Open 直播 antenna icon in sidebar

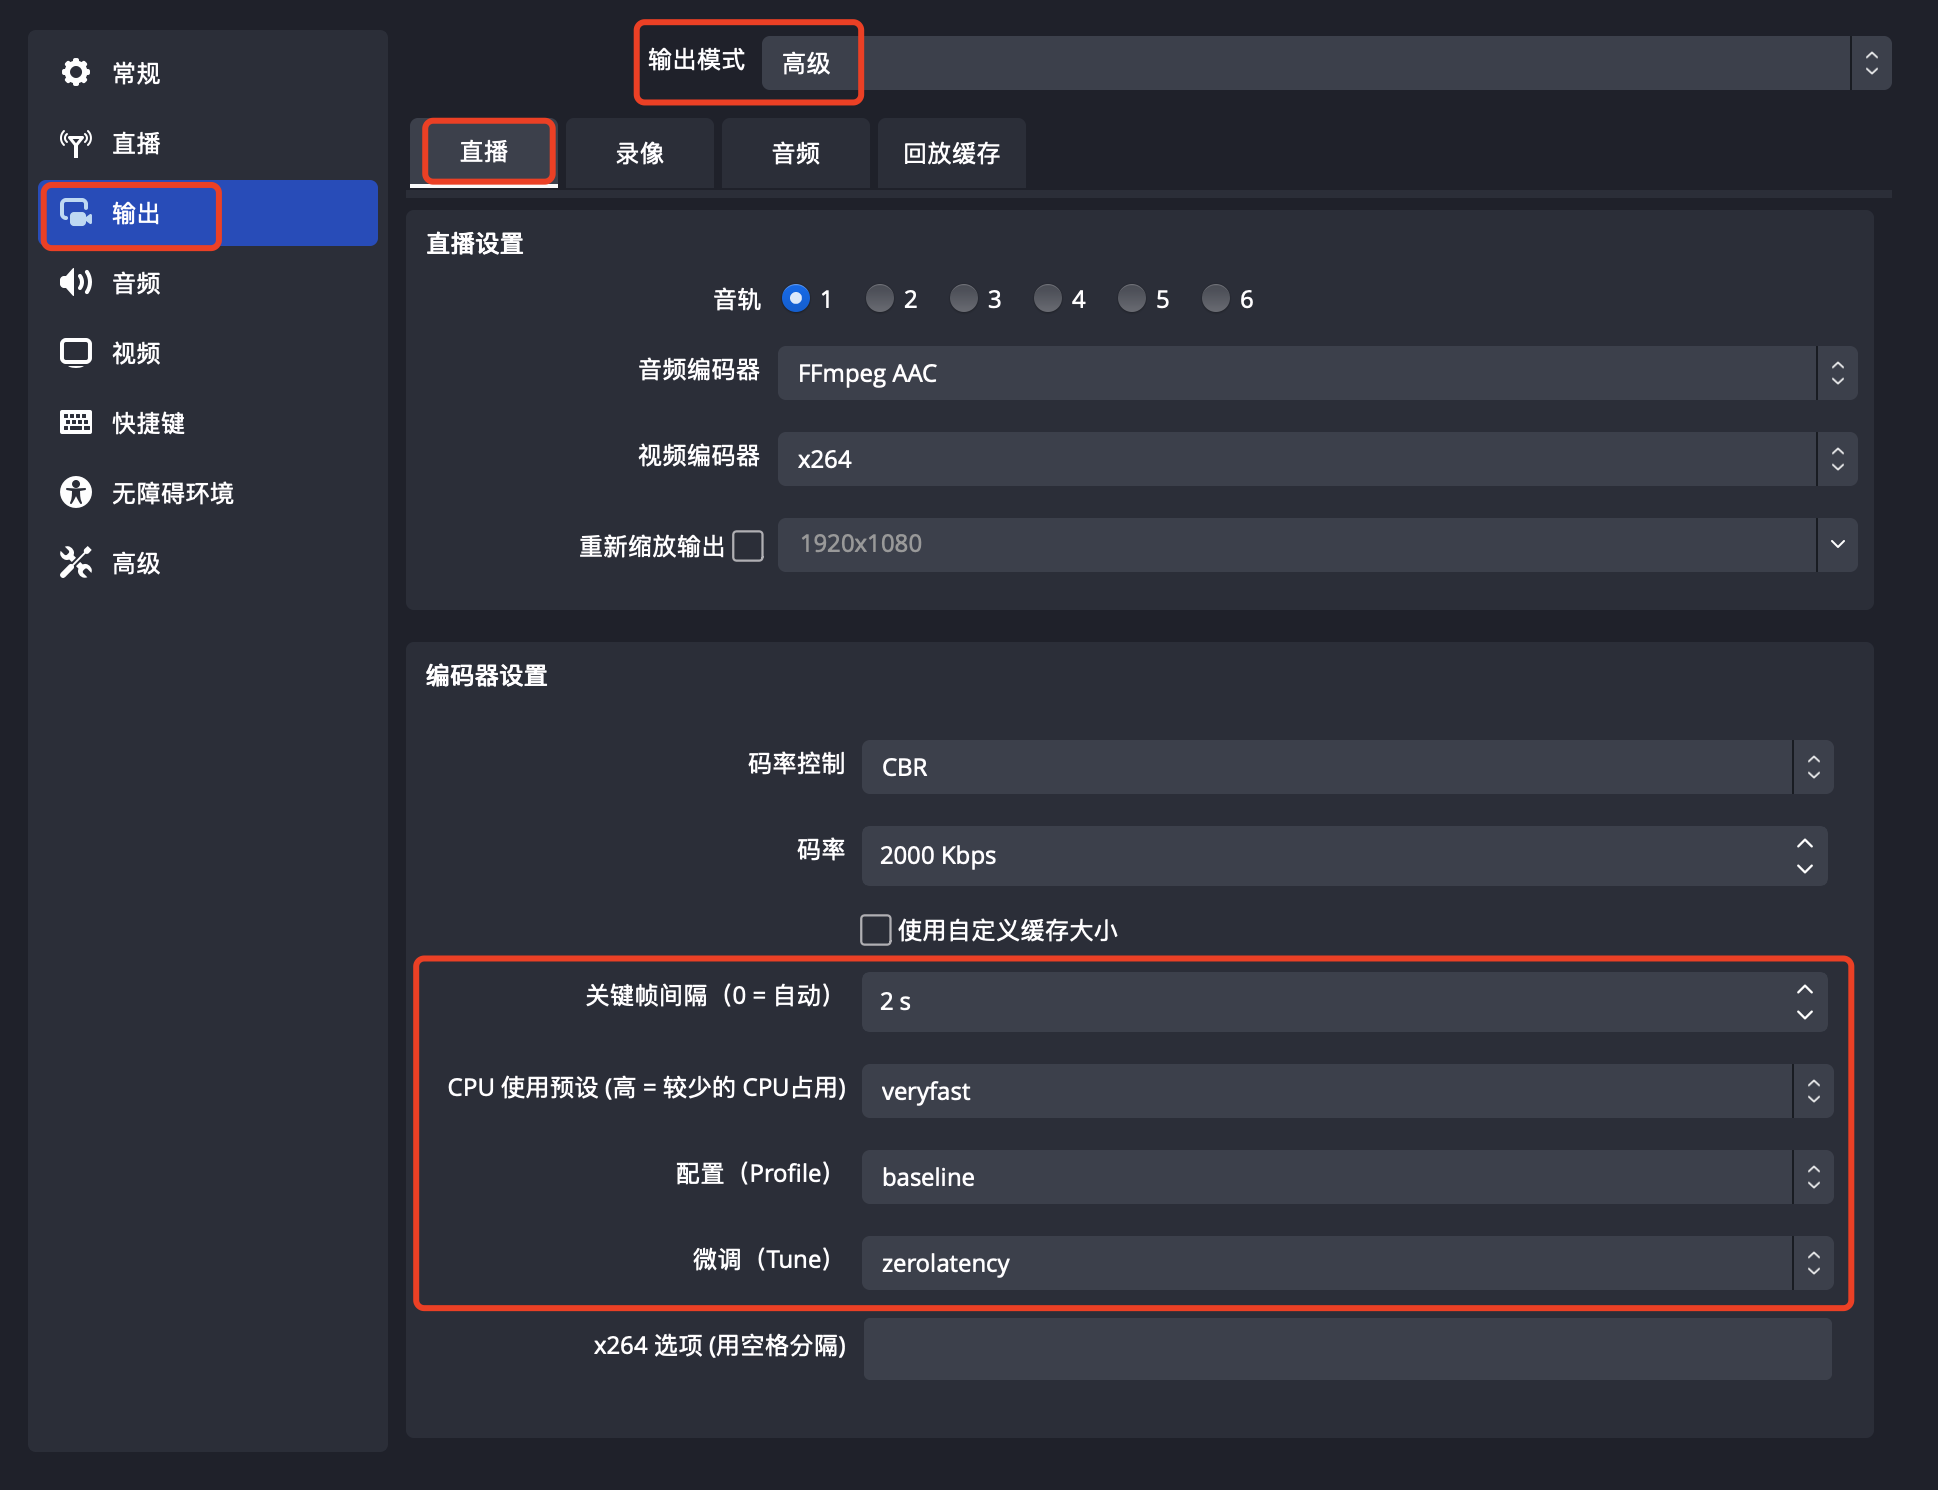point(76,143)
